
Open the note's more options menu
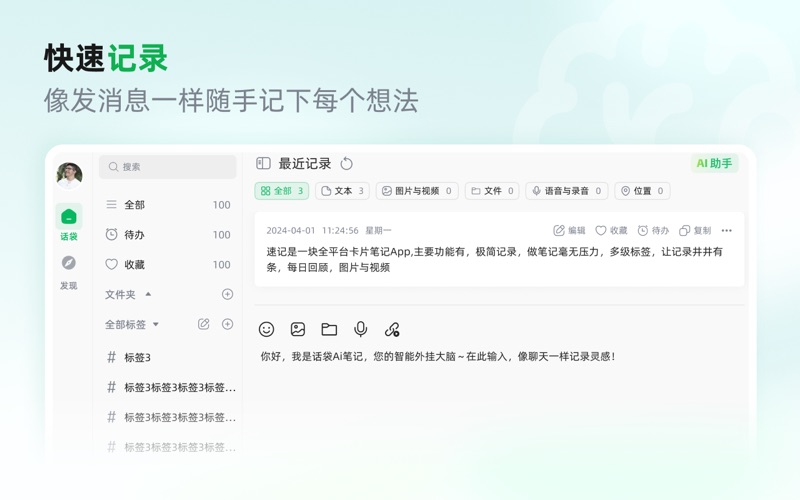726,230
